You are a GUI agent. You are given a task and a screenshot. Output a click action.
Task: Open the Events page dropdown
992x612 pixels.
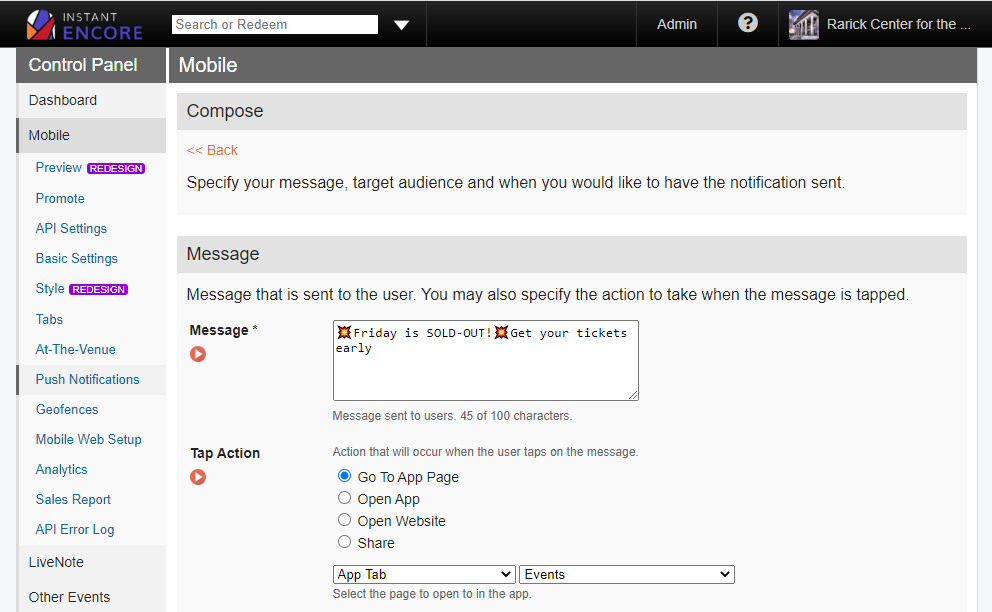point(626,573)
